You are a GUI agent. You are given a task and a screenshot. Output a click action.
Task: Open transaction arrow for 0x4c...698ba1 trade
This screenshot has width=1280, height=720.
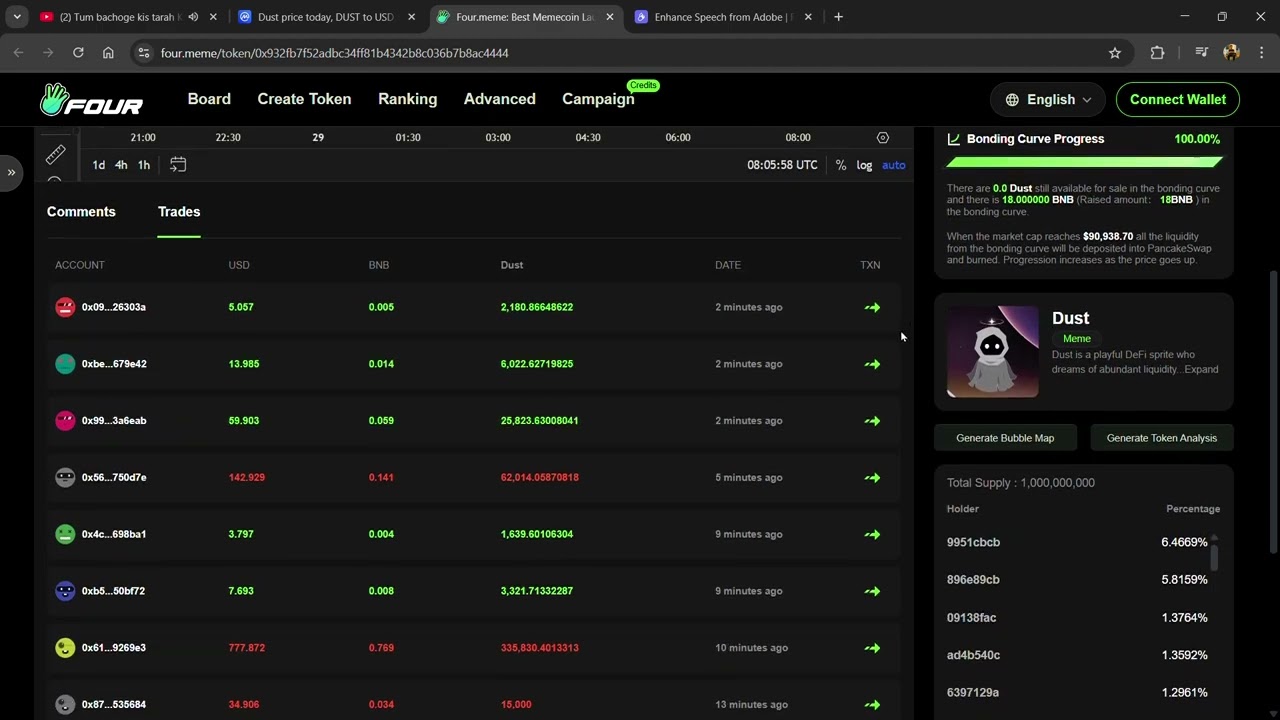click(x=873, y=535)
